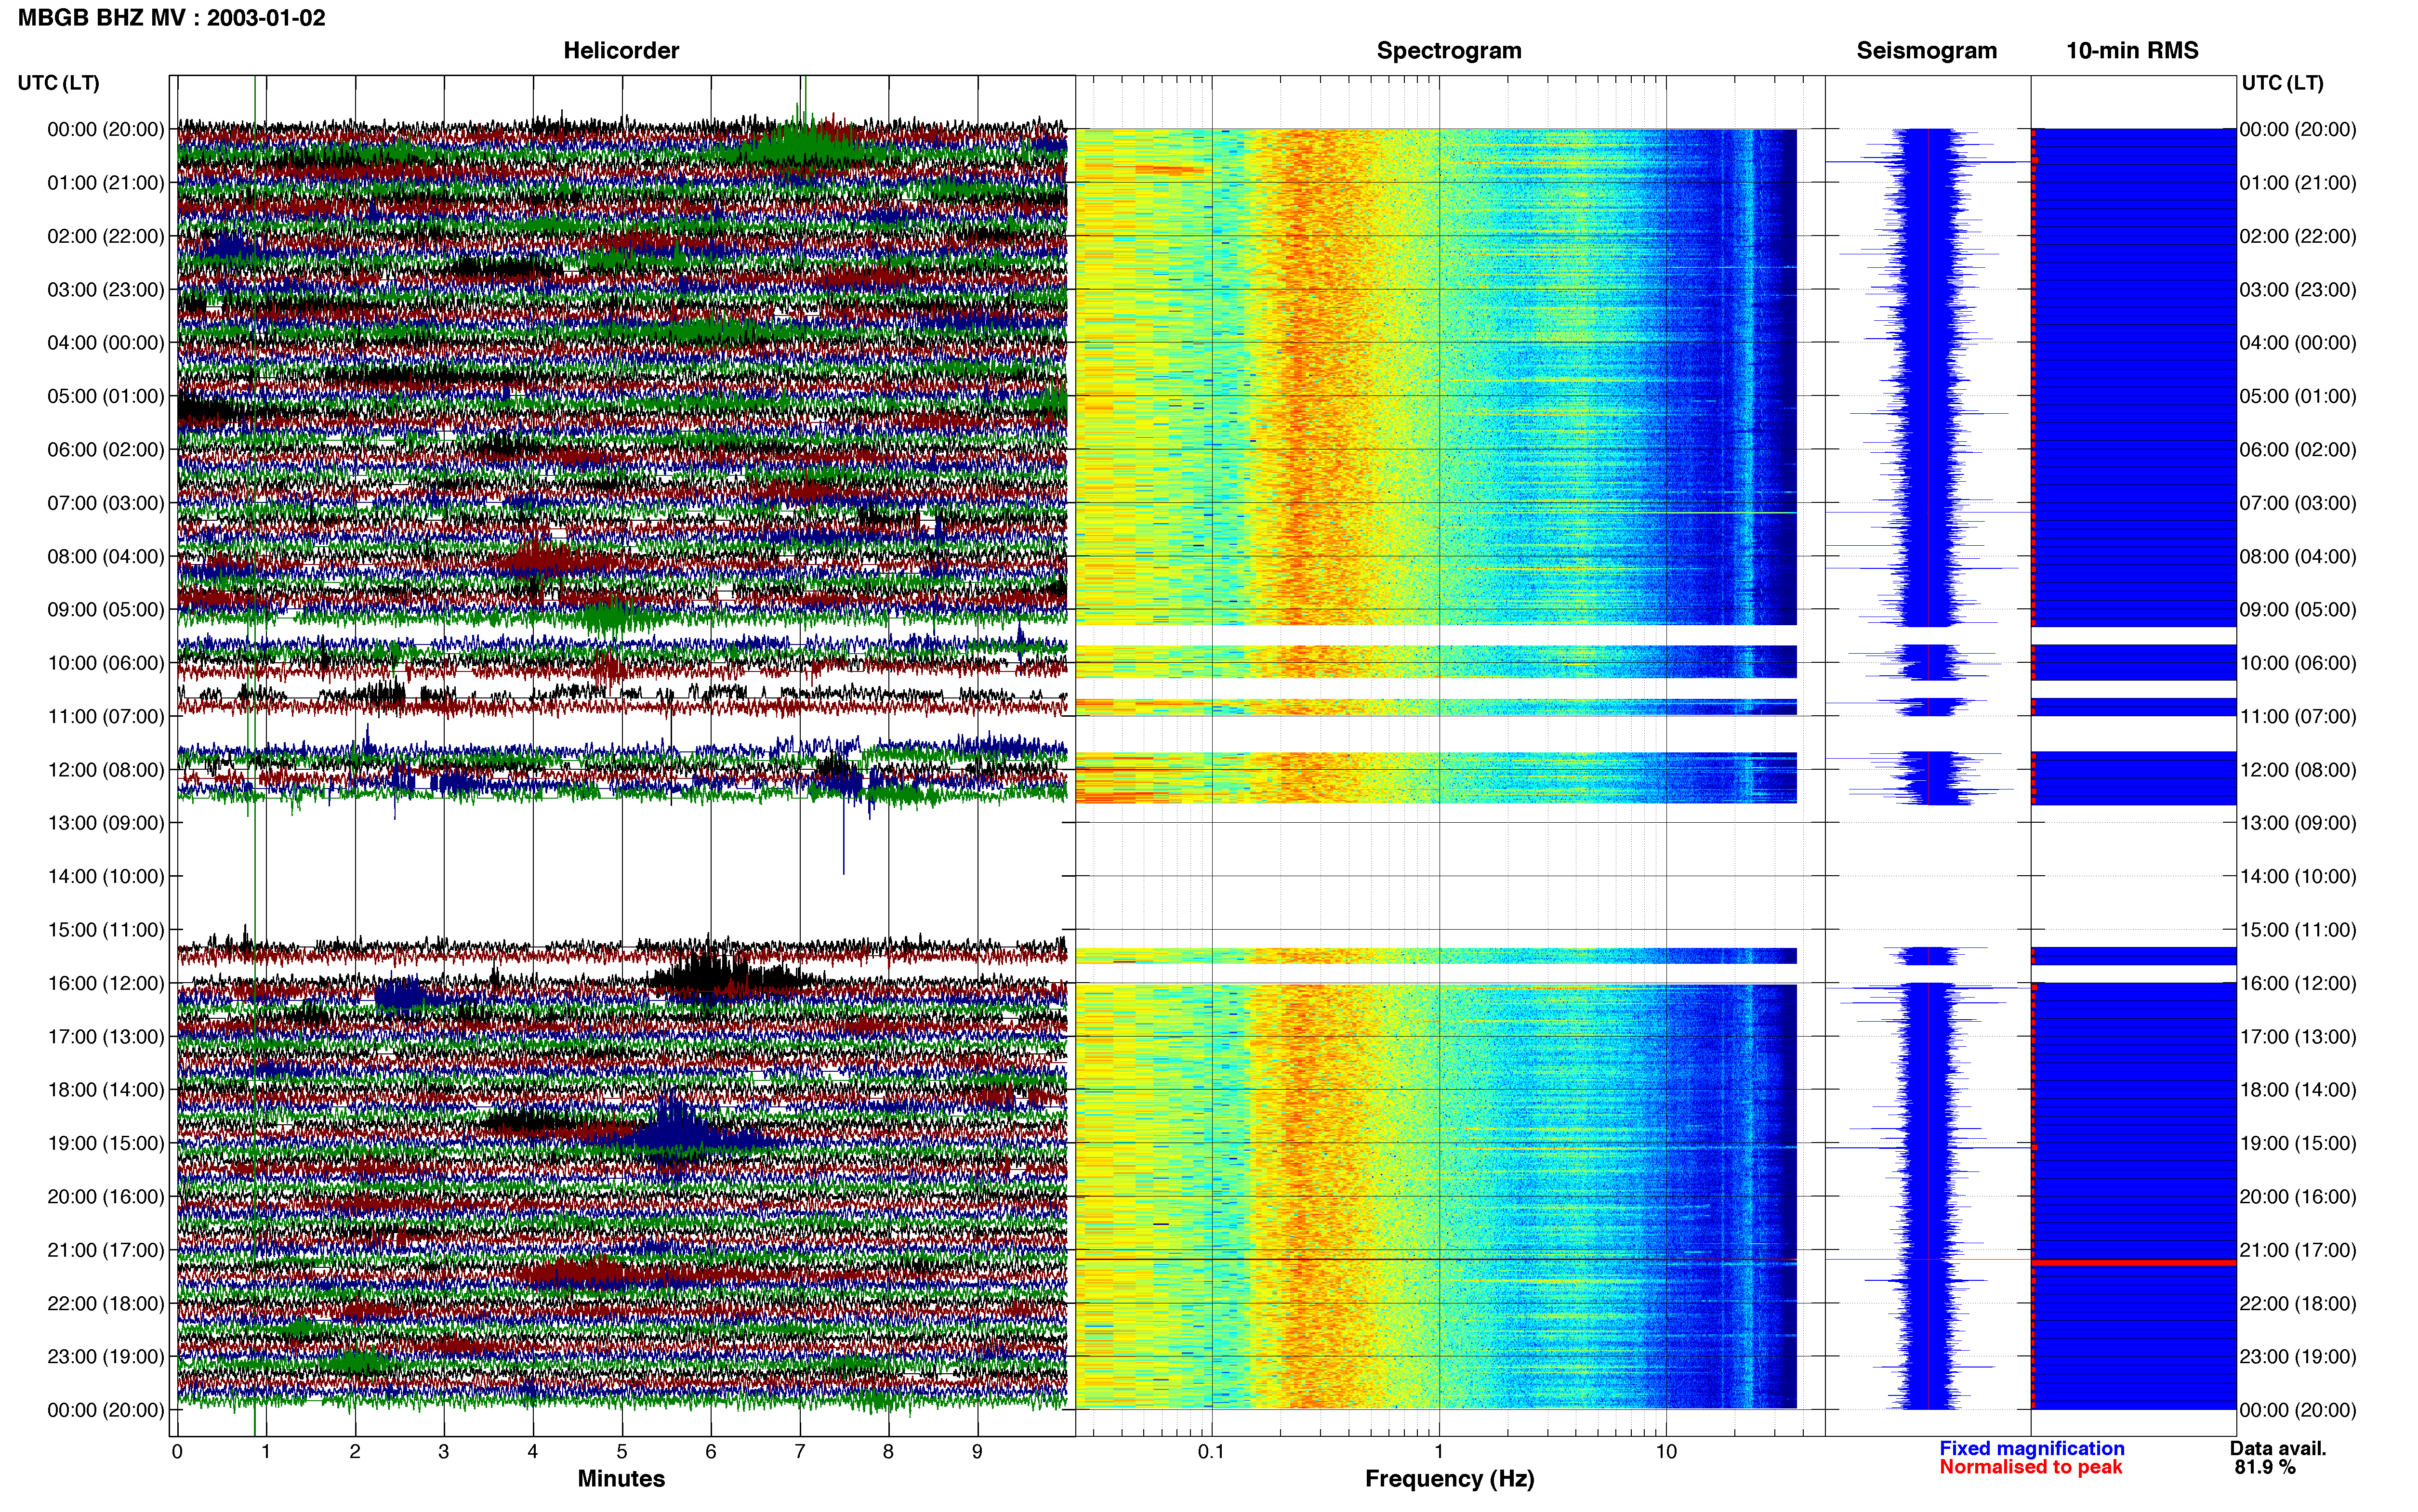2418x1512 pixels.
Task: Click "13:00 (09:00)" on the right time axis
Action: coord(2298,823)
